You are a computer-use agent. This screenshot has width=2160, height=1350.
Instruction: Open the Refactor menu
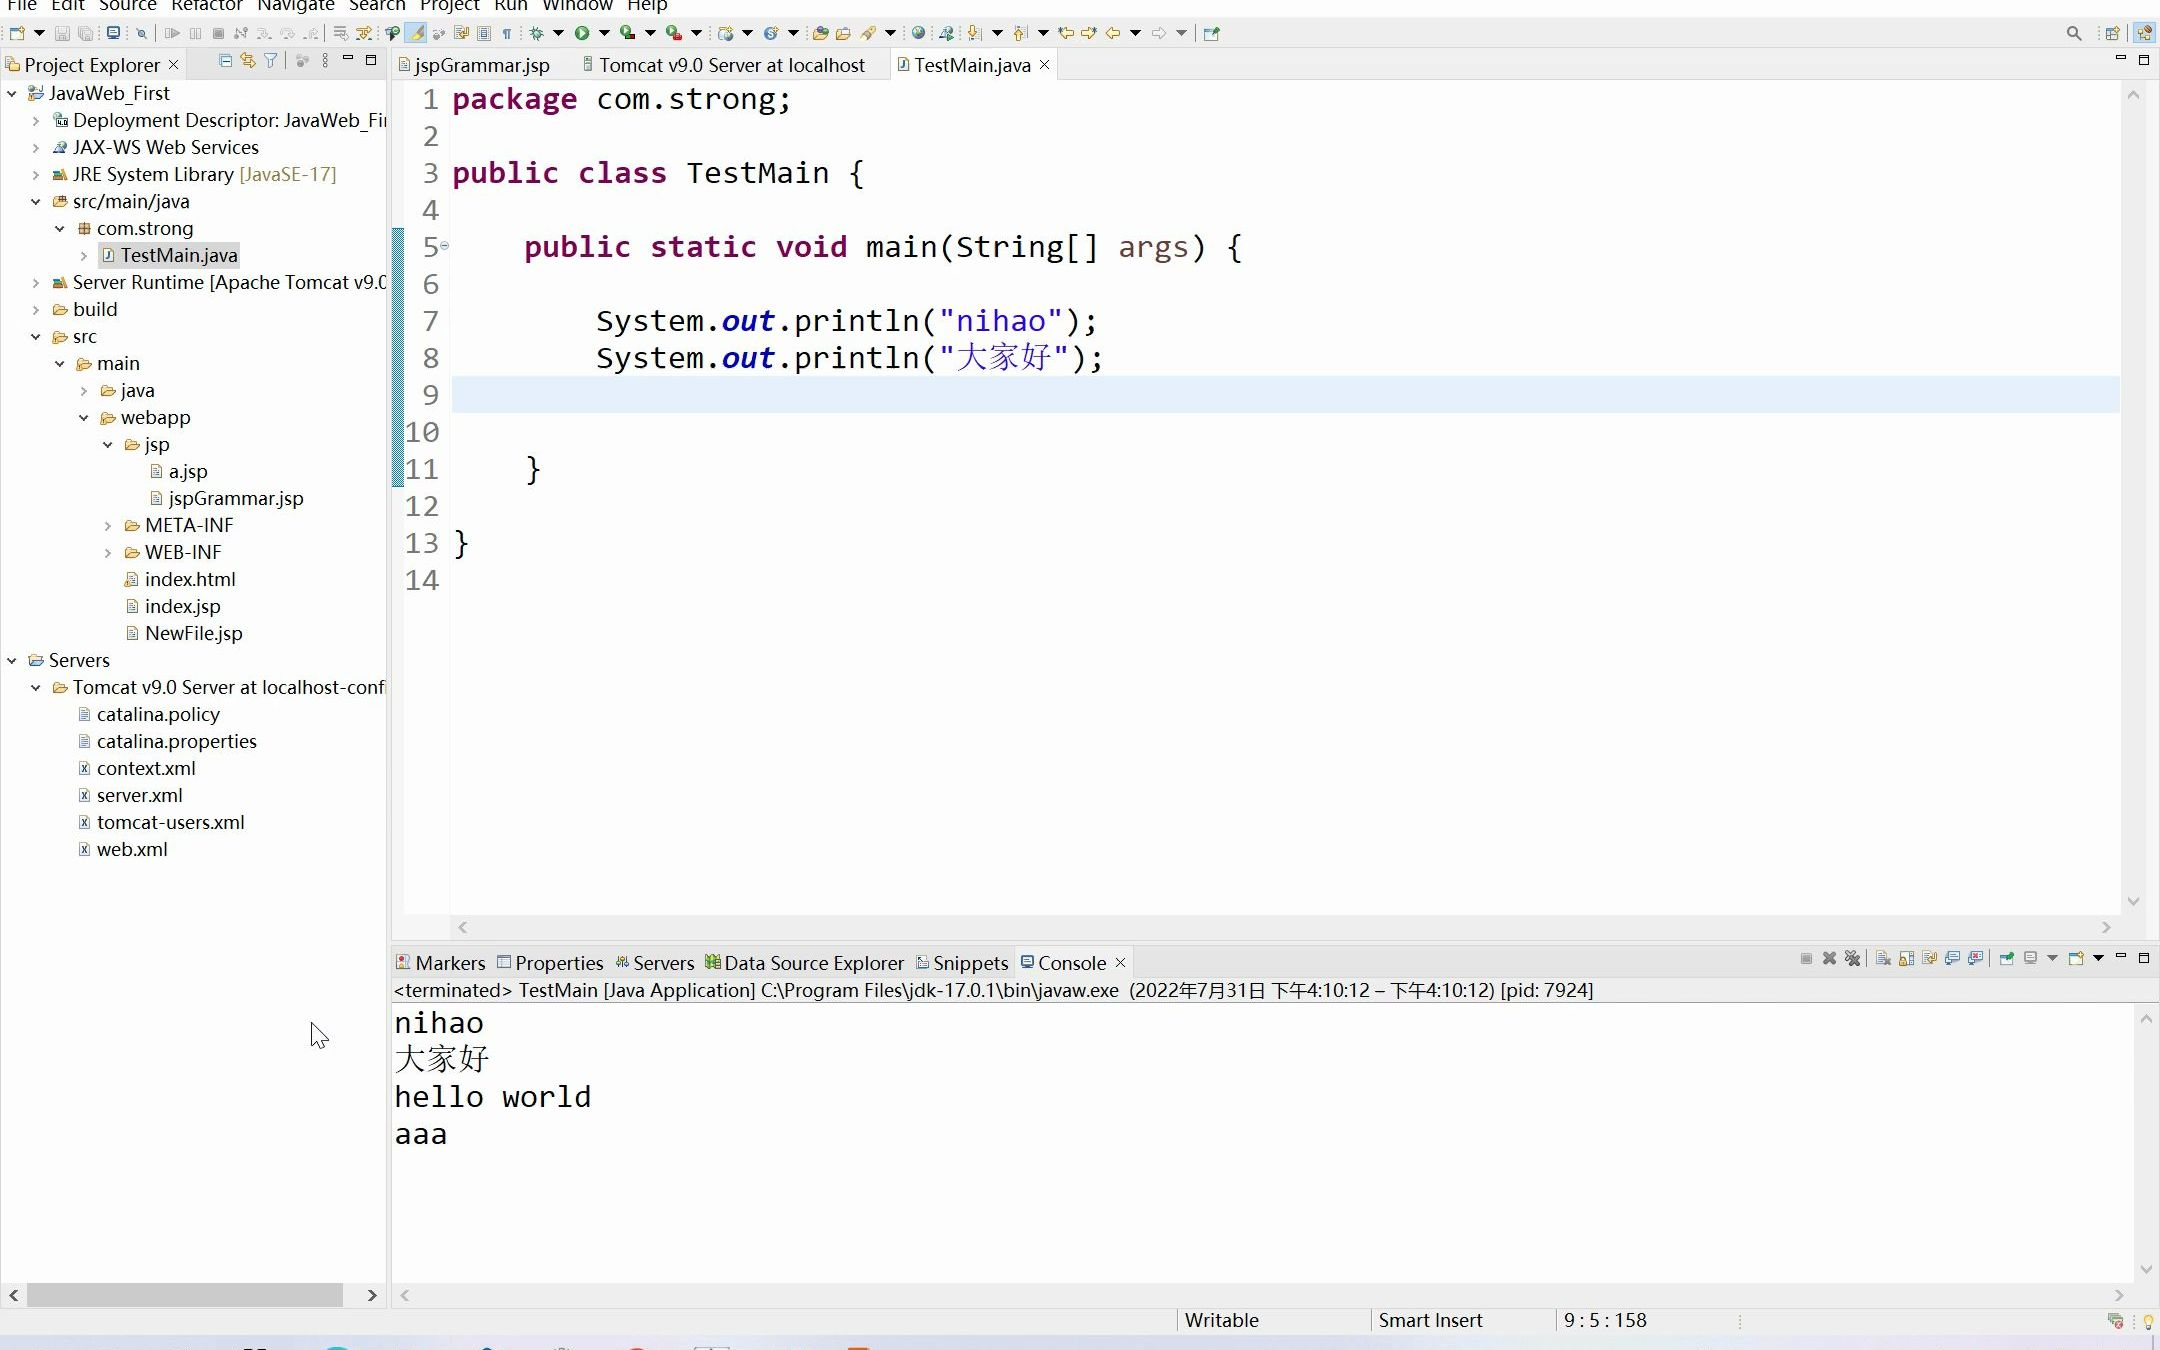[x=206, y=6]
